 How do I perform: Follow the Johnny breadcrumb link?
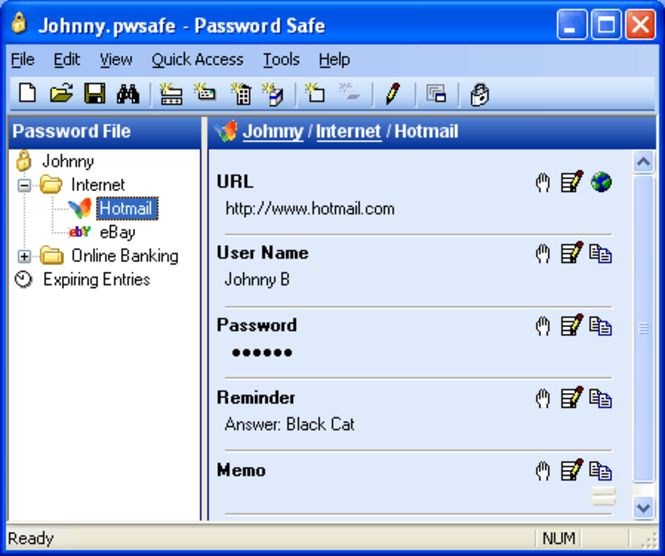pos(273,131)
